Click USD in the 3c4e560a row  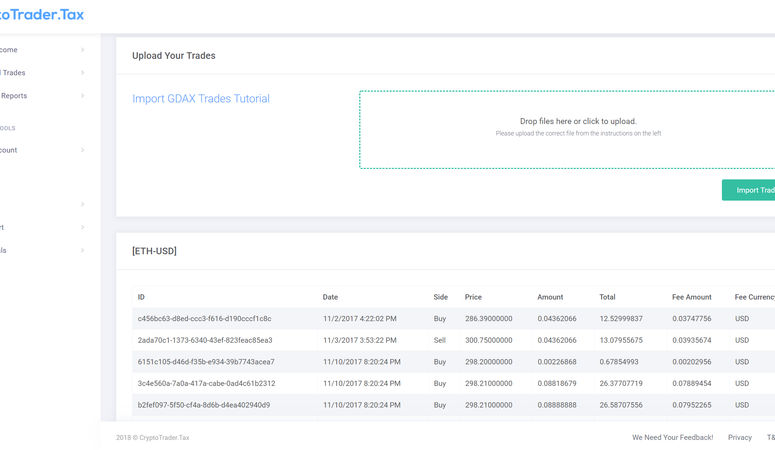pos(742,383)
